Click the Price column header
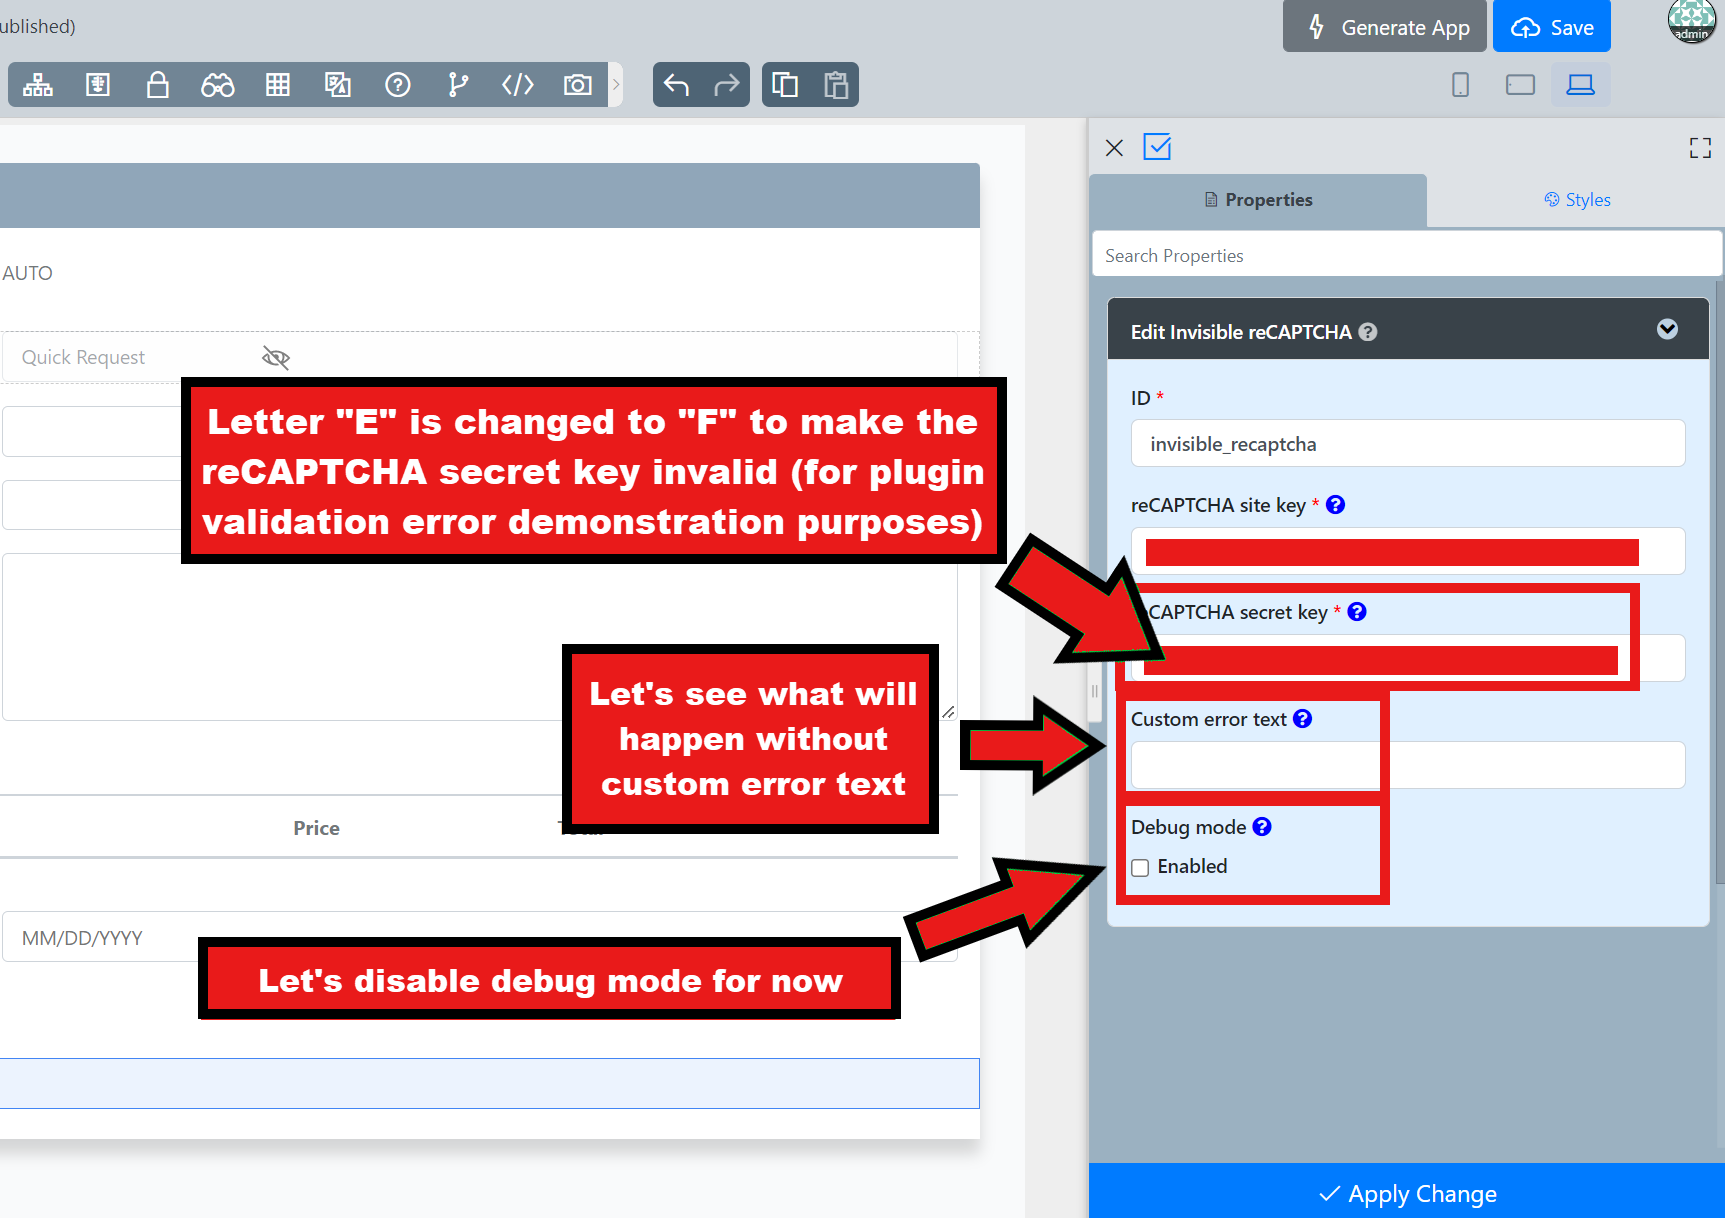Screen dimensions: 1725x1218 click(x=316, y=828)
